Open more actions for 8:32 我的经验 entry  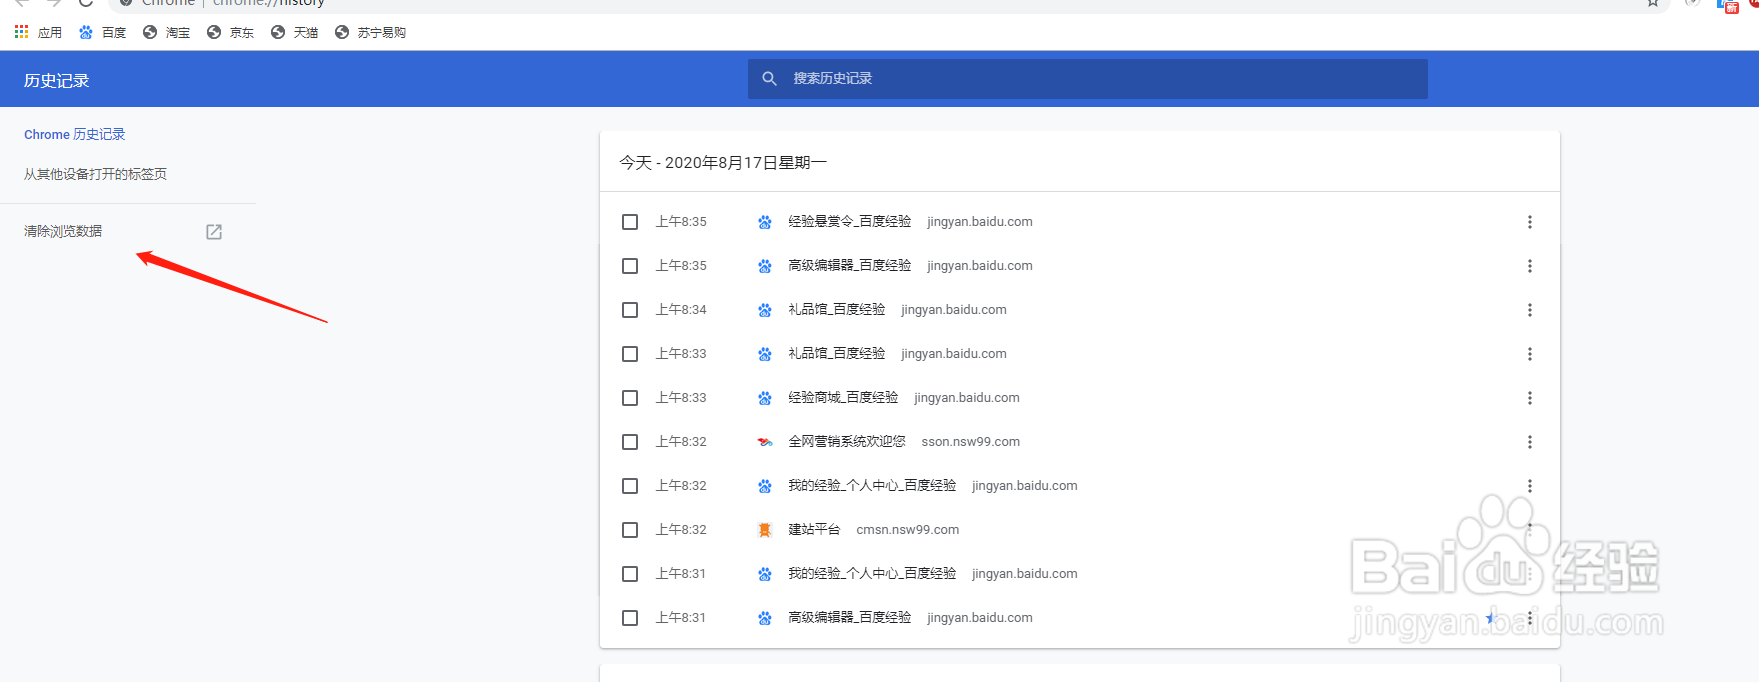pyautogui.click(x=1529, y=486)
